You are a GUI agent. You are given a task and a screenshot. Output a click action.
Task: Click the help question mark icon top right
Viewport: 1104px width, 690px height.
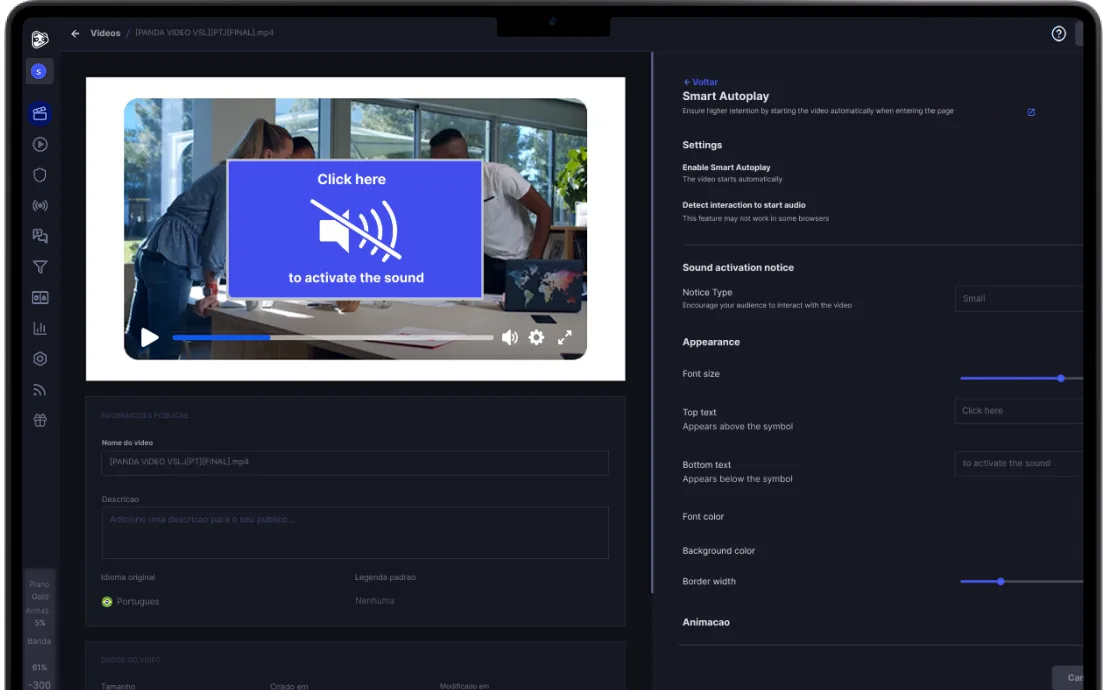coord(1058,33)
